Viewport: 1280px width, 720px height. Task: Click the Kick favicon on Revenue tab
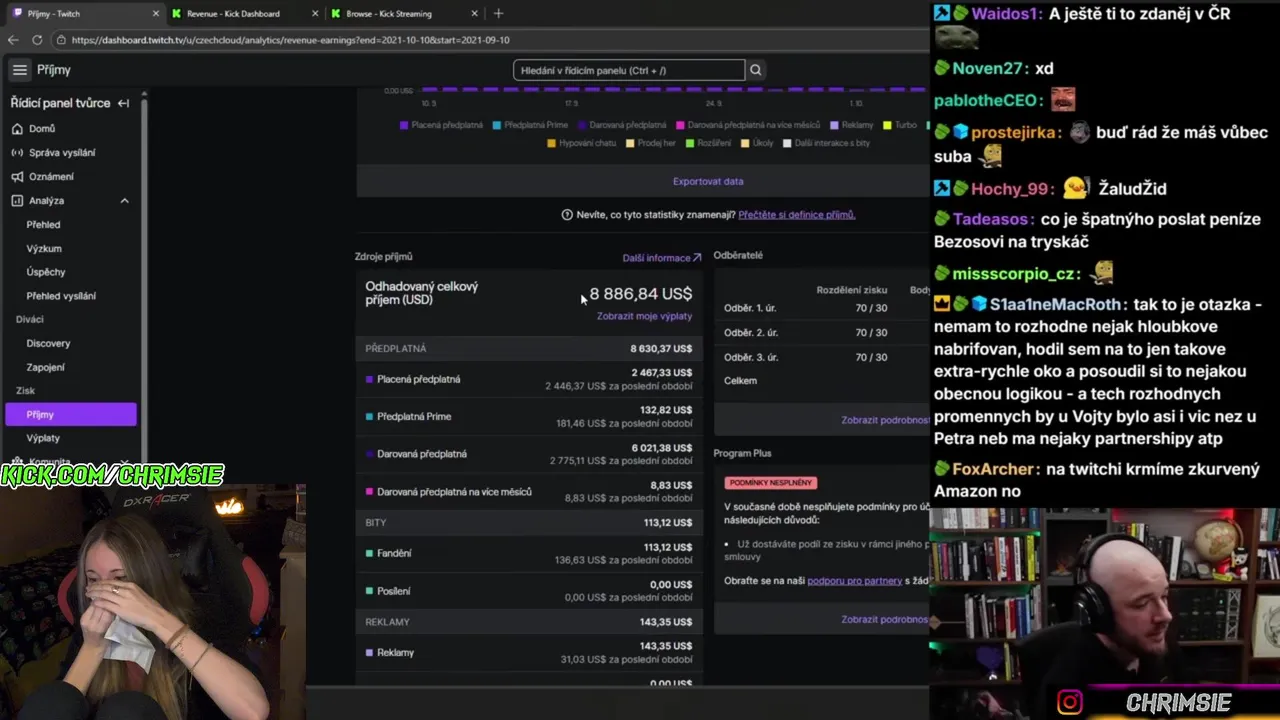pos(177,14)
